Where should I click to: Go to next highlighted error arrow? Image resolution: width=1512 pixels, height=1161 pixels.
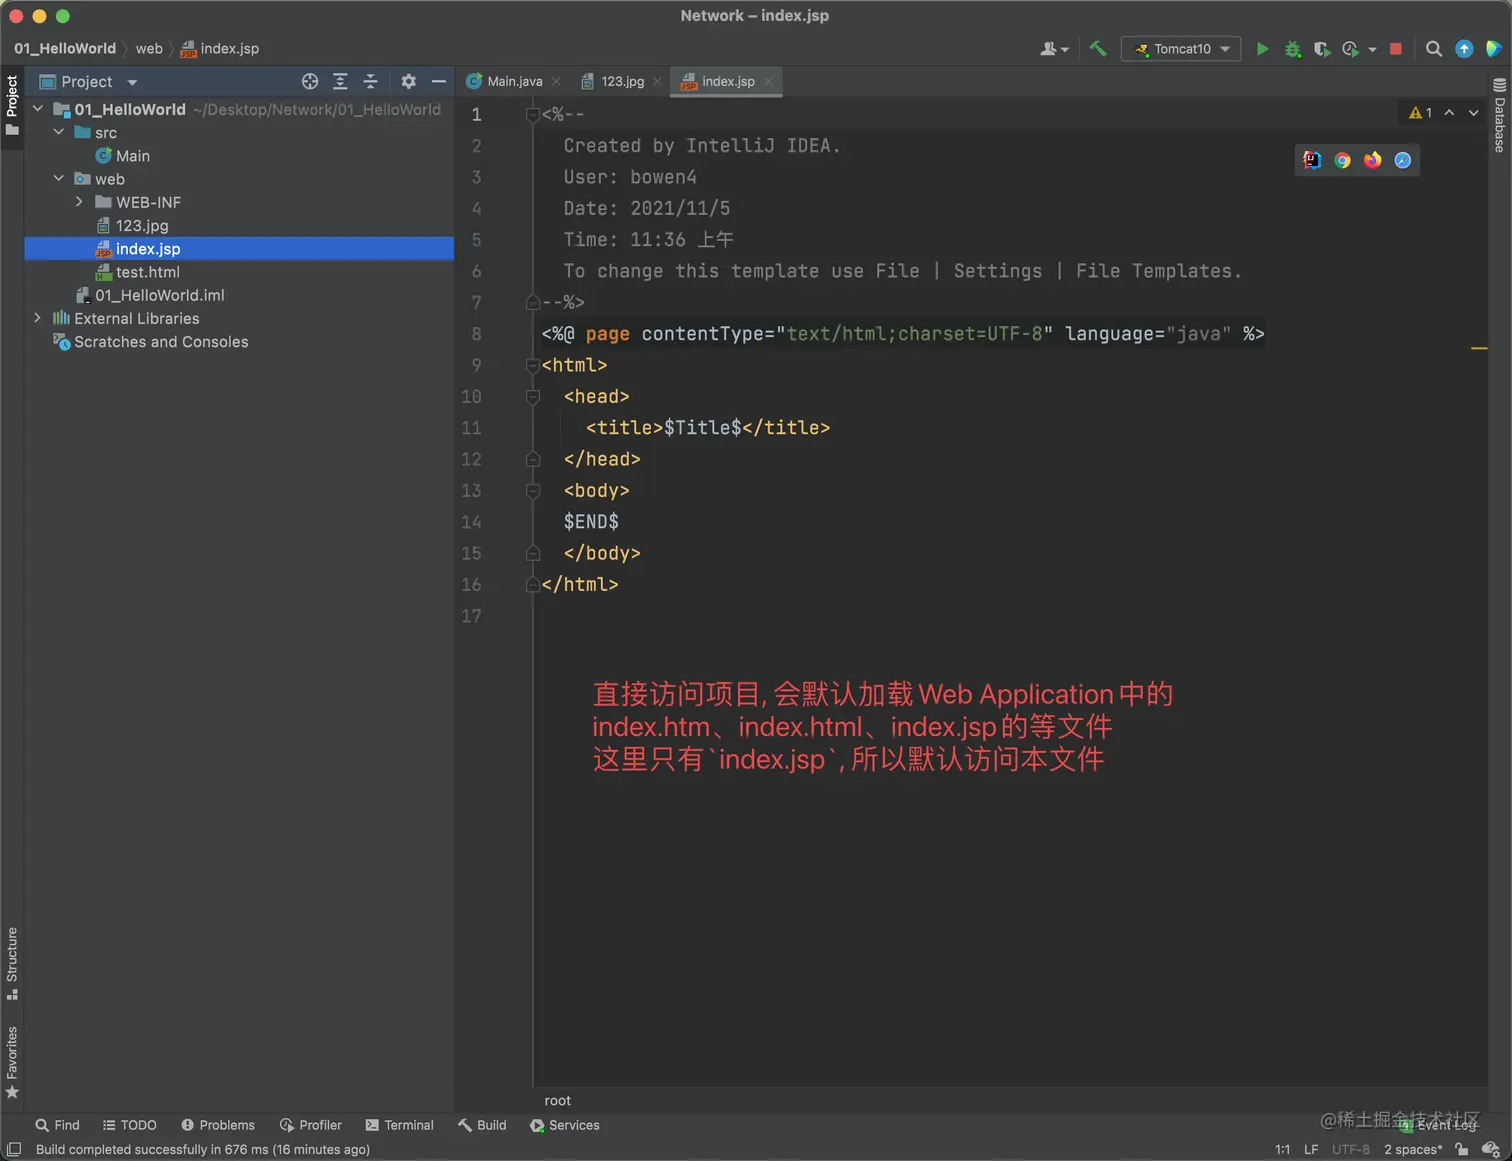coord(1473,113)
